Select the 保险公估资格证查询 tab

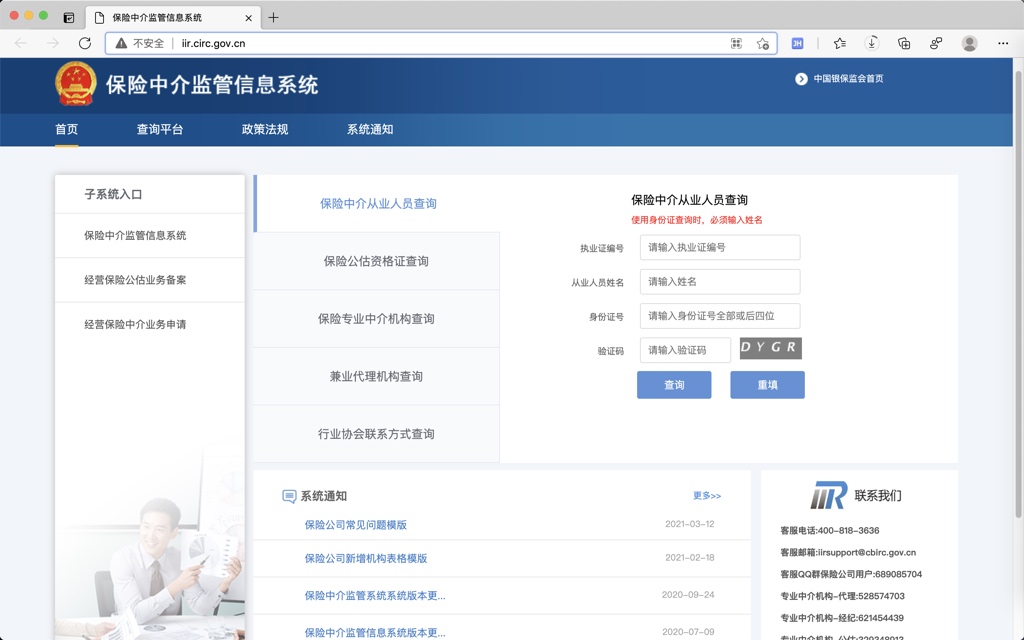click(376, 261)
